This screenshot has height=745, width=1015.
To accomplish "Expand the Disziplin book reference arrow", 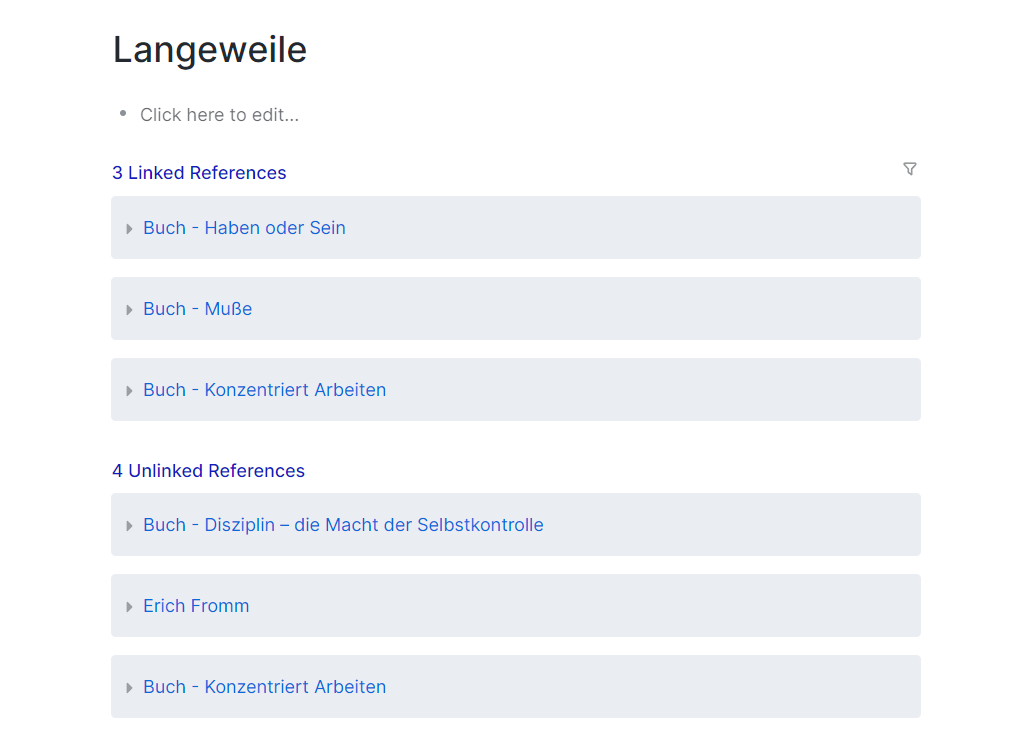I will tap(130, 526).
